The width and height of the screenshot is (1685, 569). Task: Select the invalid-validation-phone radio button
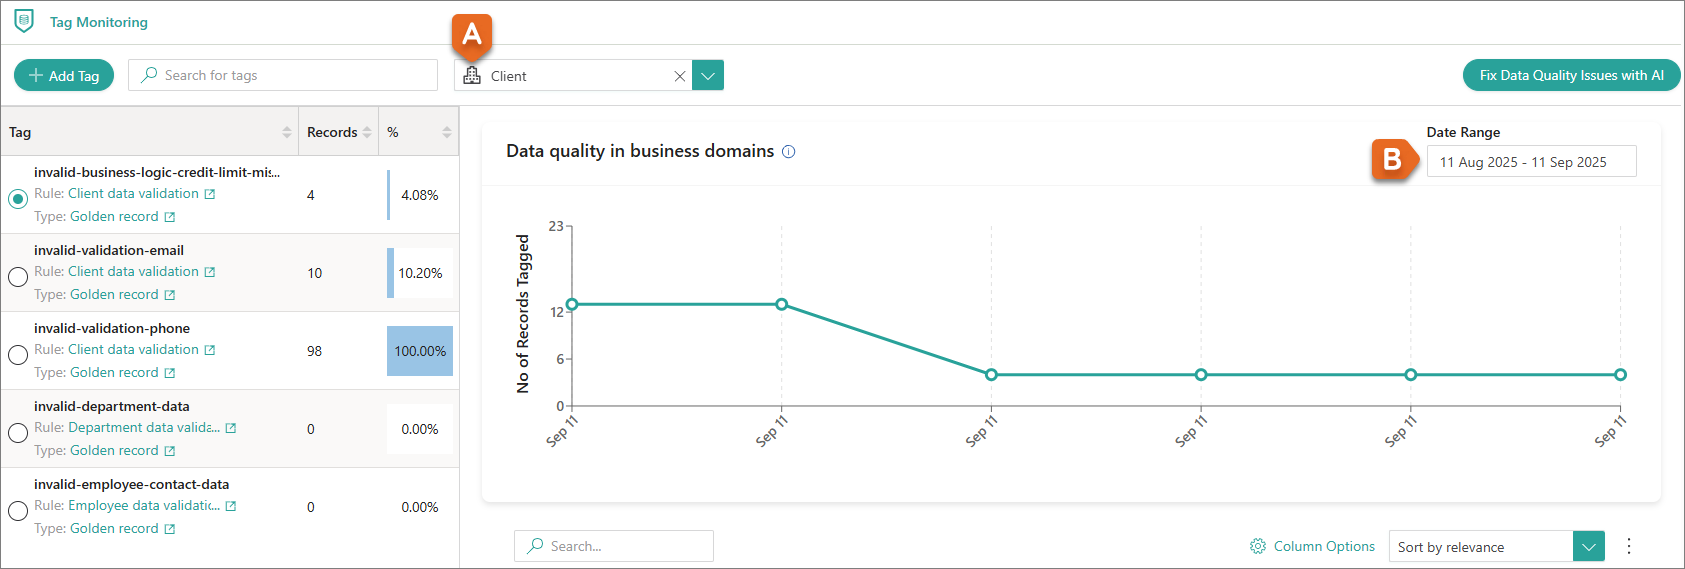point(17,355)
